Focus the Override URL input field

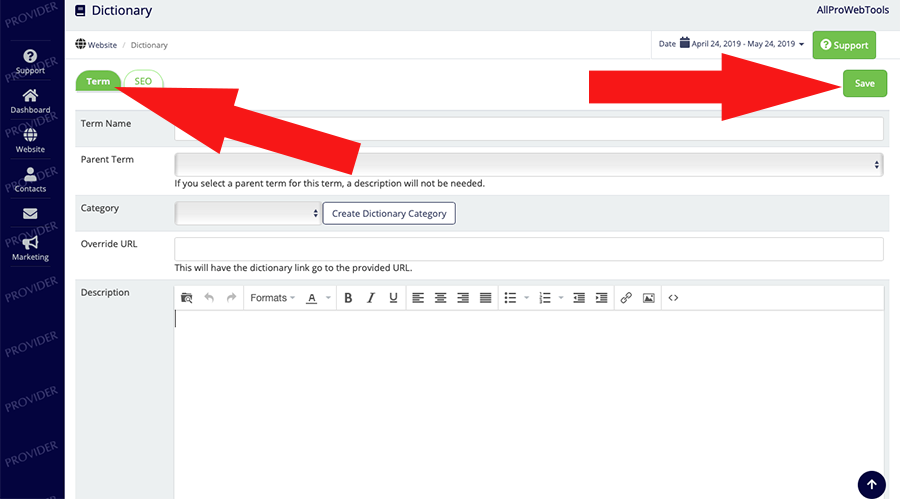point(528,249)
